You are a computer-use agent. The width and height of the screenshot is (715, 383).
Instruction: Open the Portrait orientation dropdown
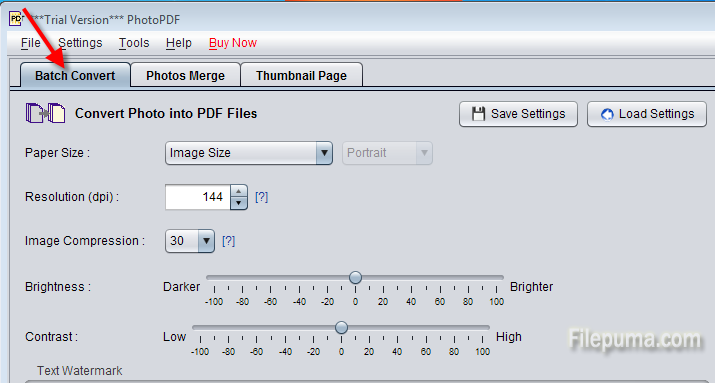coord(387,153)
